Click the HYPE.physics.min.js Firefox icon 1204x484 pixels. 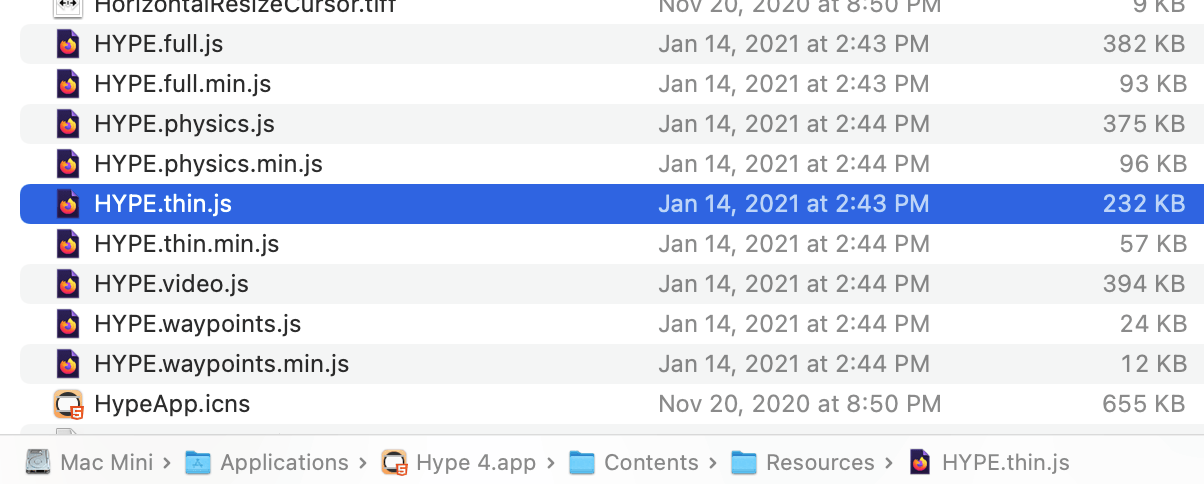click(68, 164)
